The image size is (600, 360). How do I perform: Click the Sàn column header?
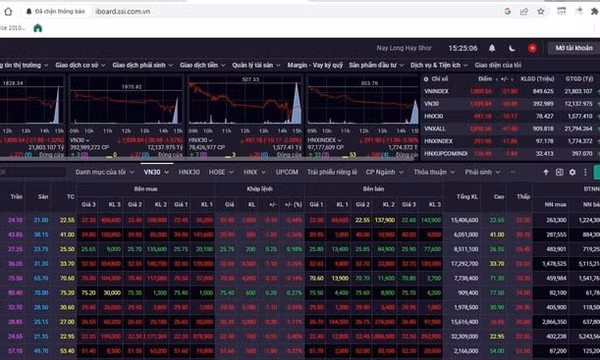[43, 197]
